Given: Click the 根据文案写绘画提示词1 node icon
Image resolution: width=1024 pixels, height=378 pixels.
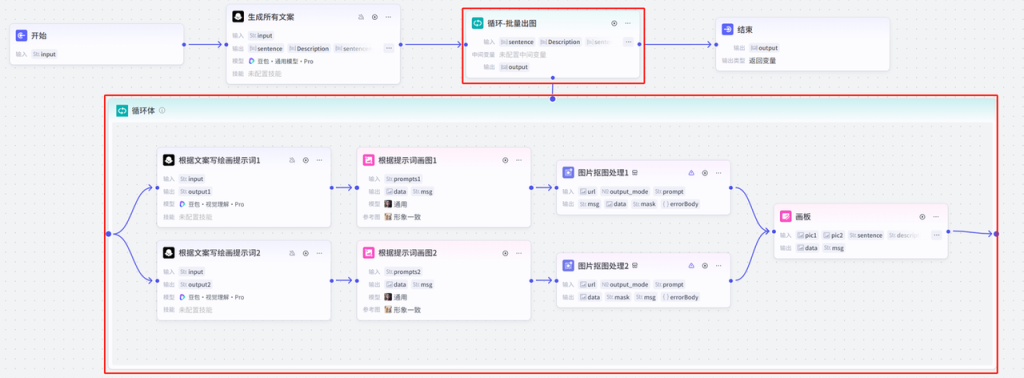Looking at the screenshot, I should click(x=168, y=160).
